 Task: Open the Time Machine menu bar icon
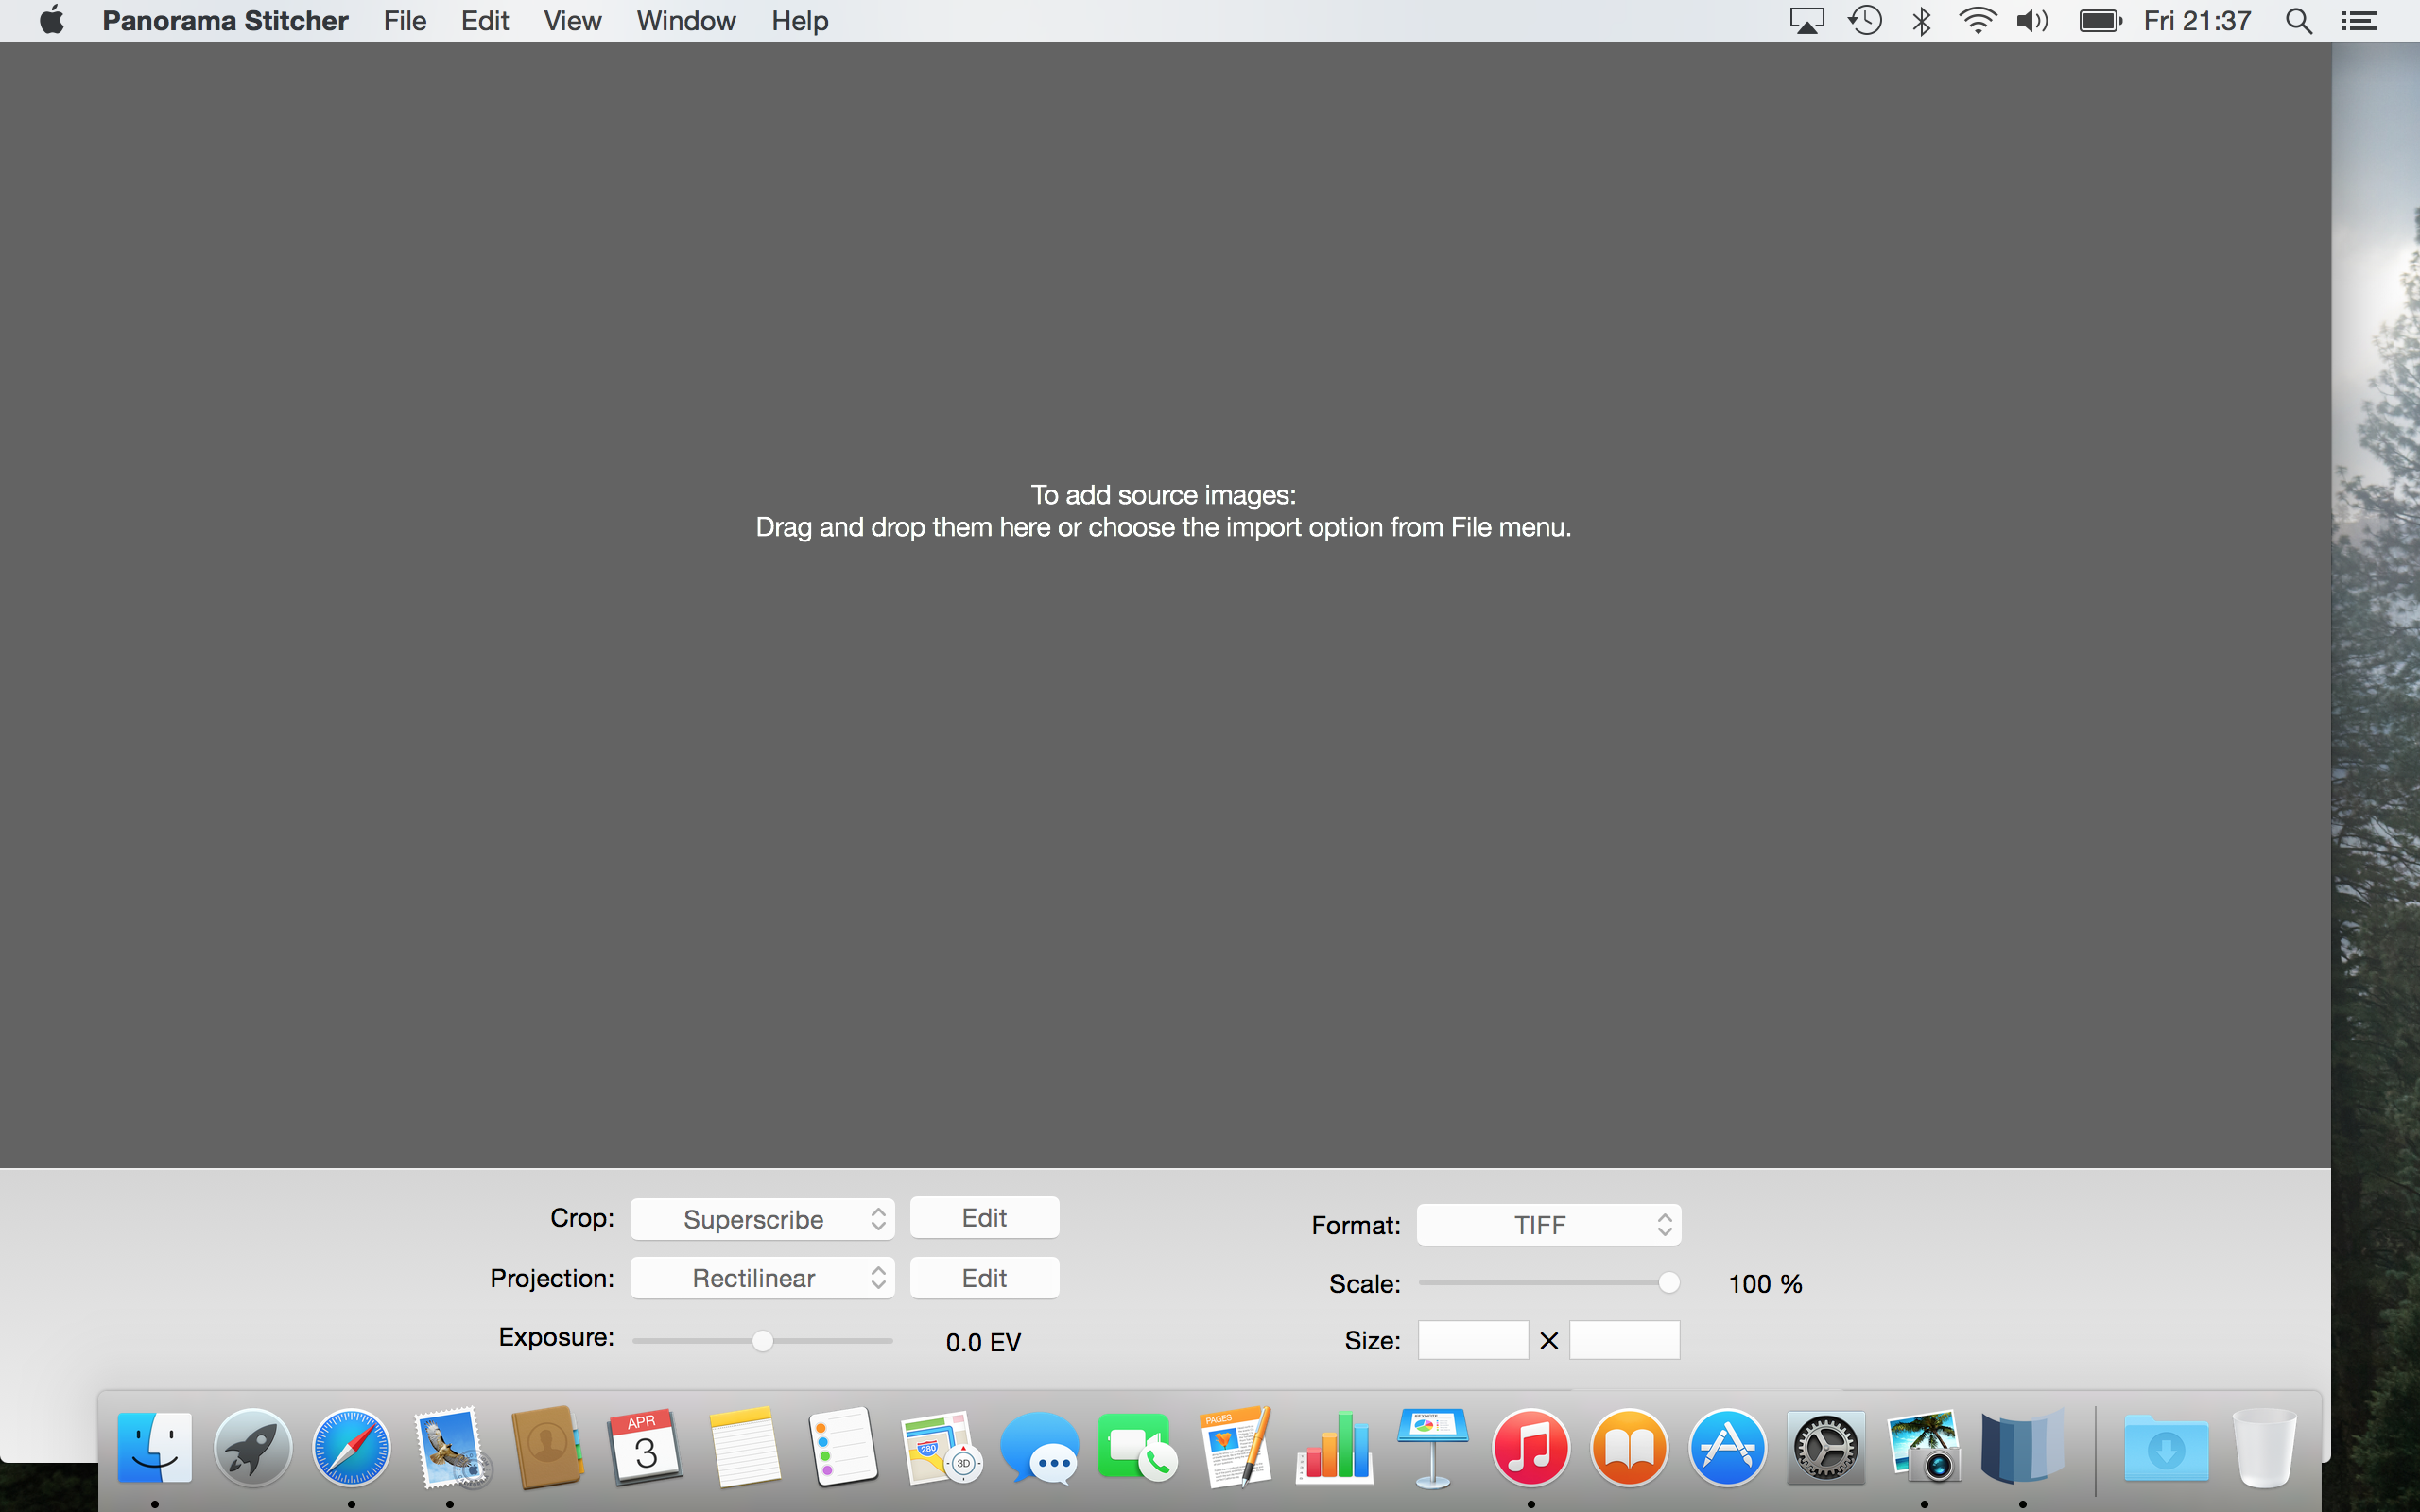1864,21
